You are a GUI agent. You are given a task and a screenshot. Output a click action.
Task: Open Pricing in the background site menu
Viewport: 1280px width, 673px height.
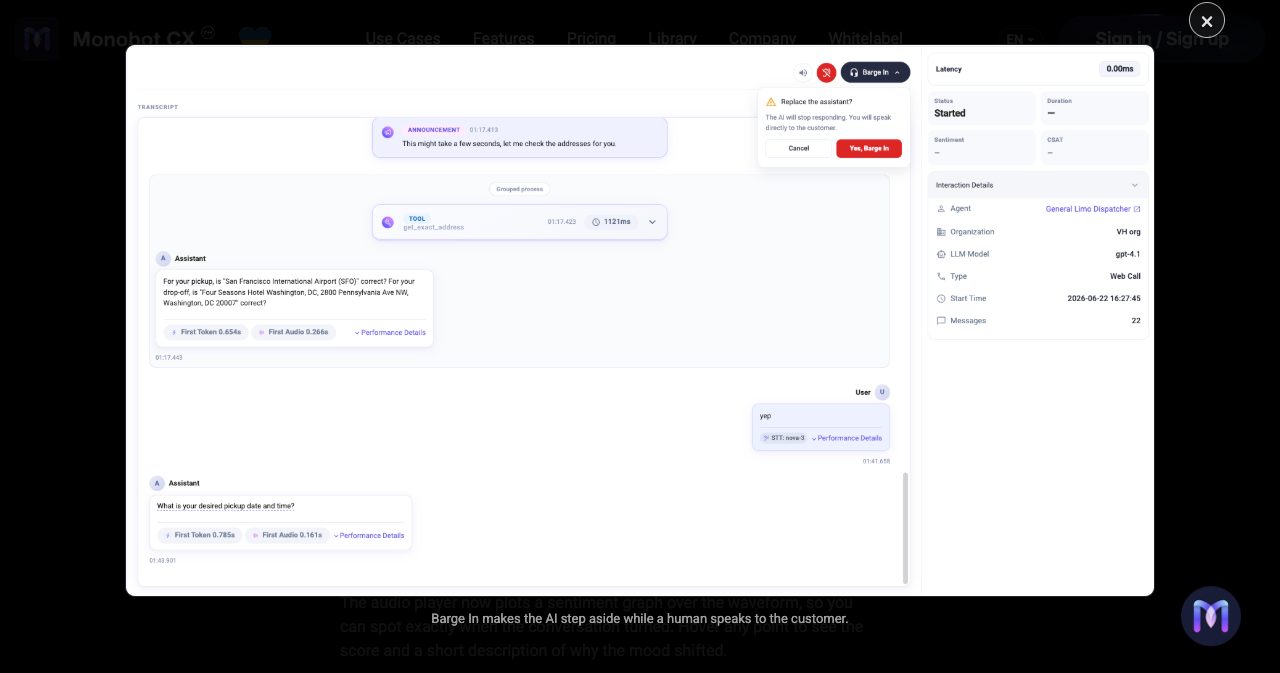tap(591, 39)
